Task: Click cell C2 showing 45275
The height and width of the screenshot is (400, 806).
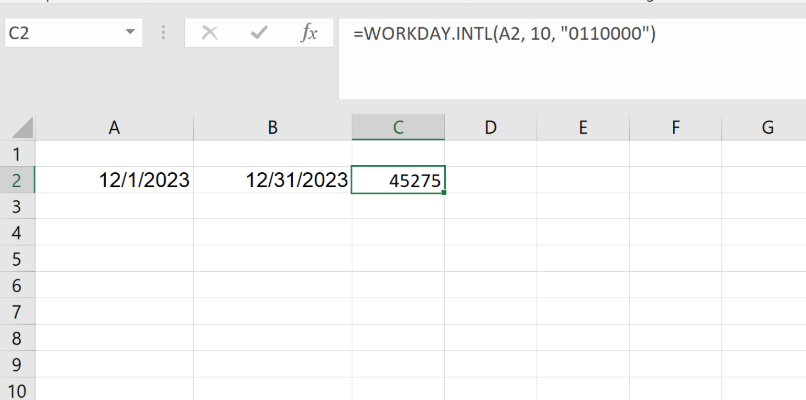Action: [x=398, y=180]
